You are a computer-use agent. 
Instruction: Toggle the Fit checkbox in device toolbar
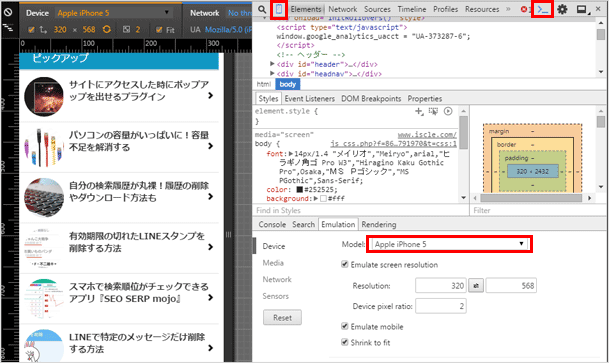(159, 30)
